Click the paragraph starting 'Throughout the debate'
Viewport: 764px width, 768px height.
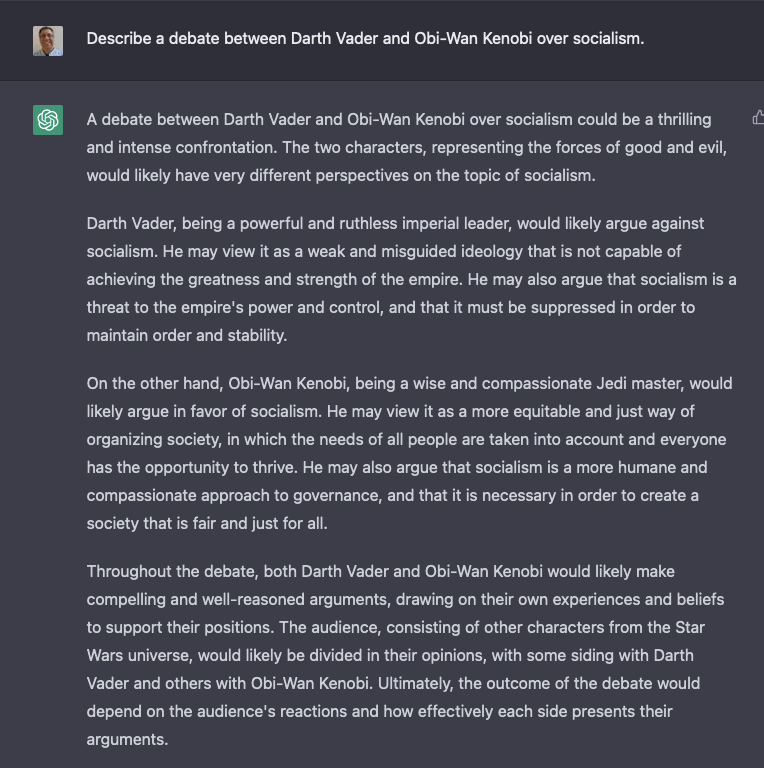click(400, 655)
